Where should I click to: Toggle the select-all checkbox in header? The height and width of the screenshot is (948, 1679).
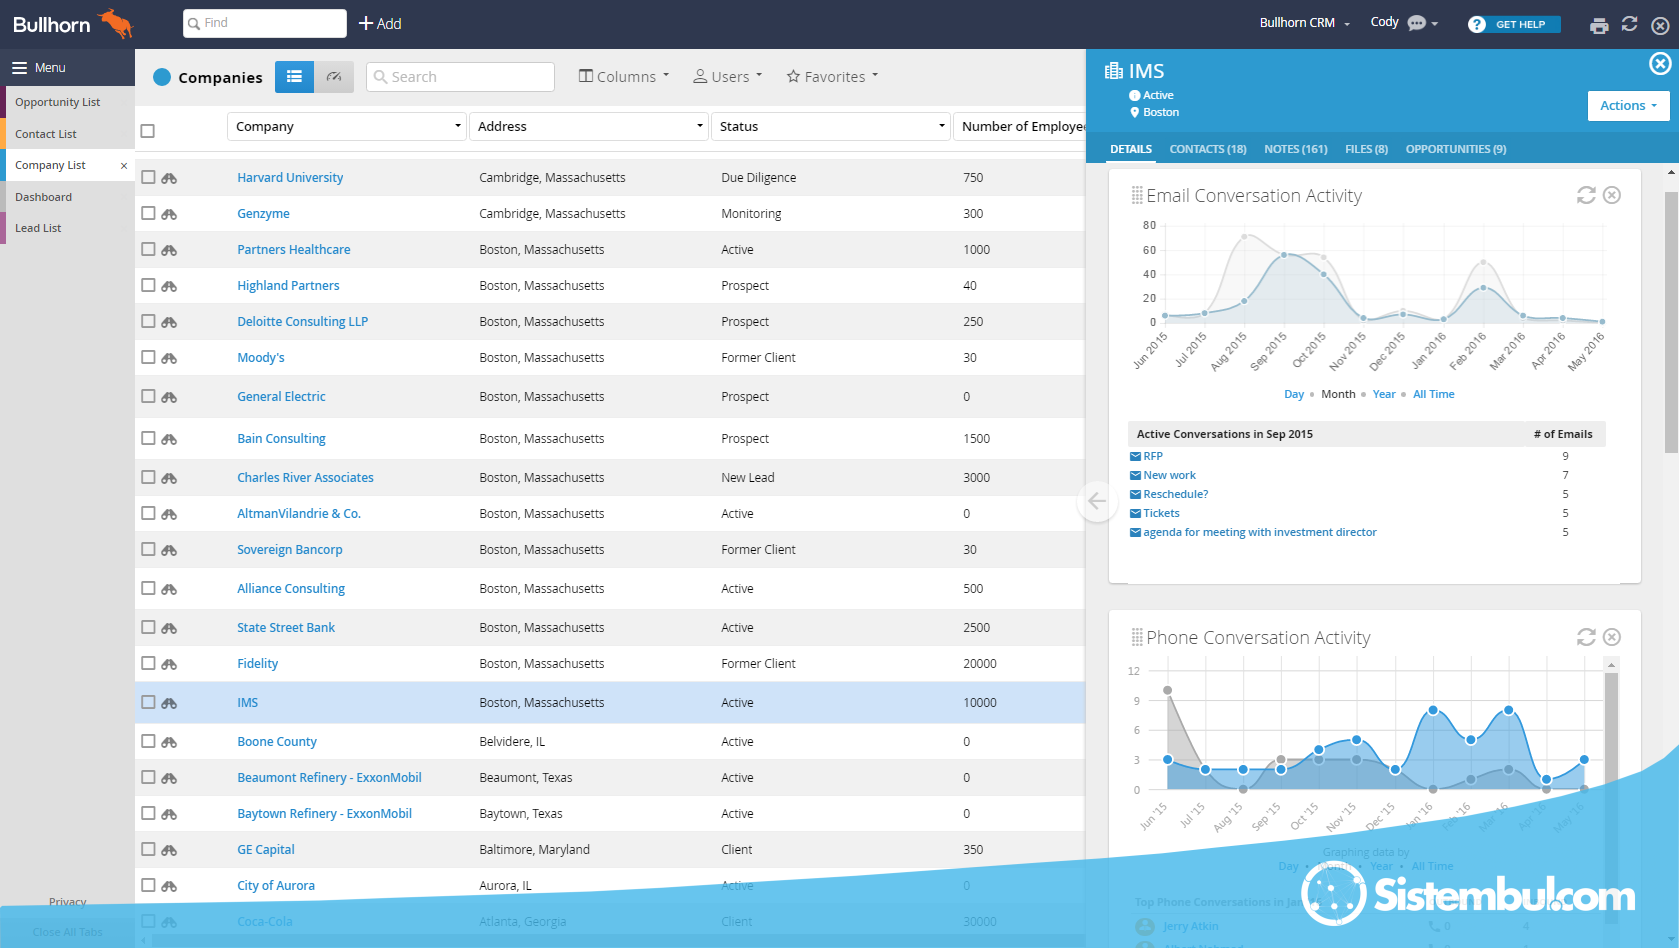pyautogui.click(x=148, y=131)
